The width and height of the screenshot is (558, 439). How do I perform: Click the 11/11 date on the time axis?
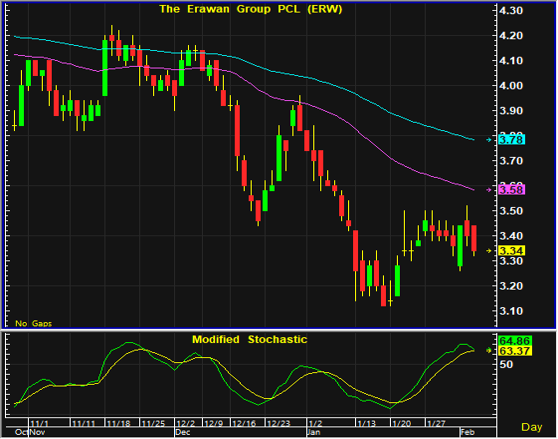(84, 423)
